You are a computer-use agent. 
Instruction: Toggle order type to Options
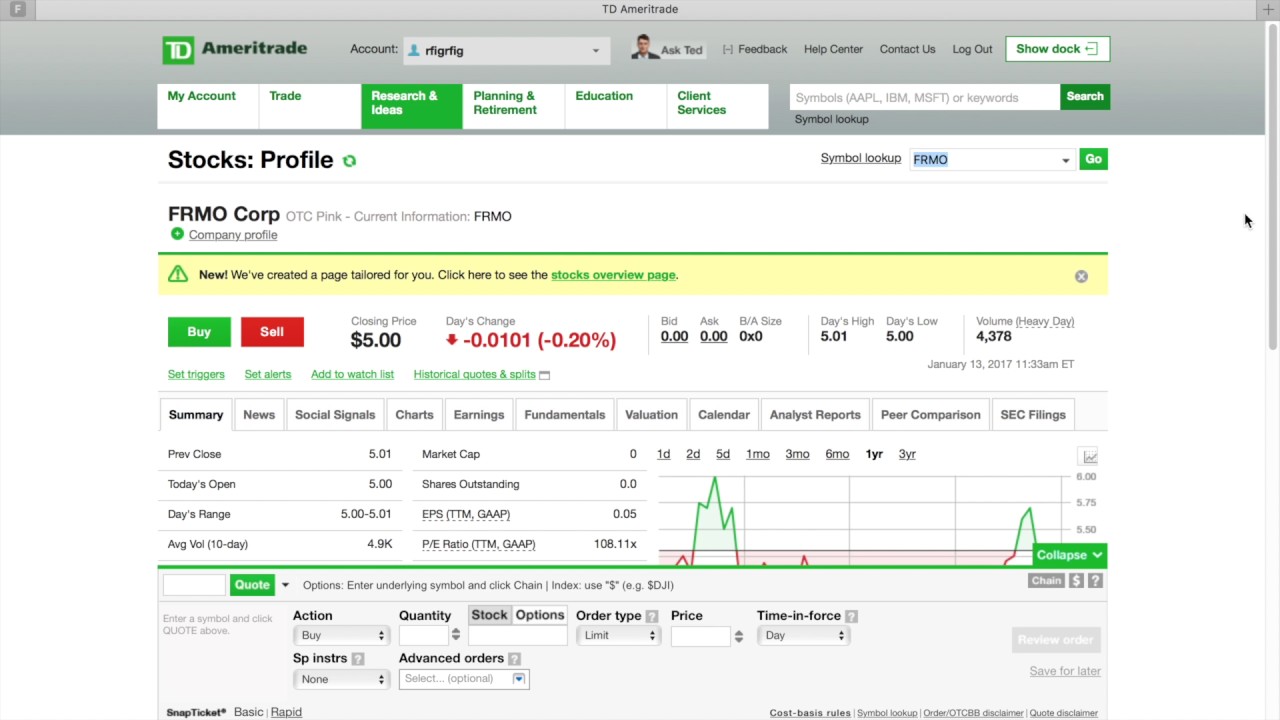click(540, 615)
